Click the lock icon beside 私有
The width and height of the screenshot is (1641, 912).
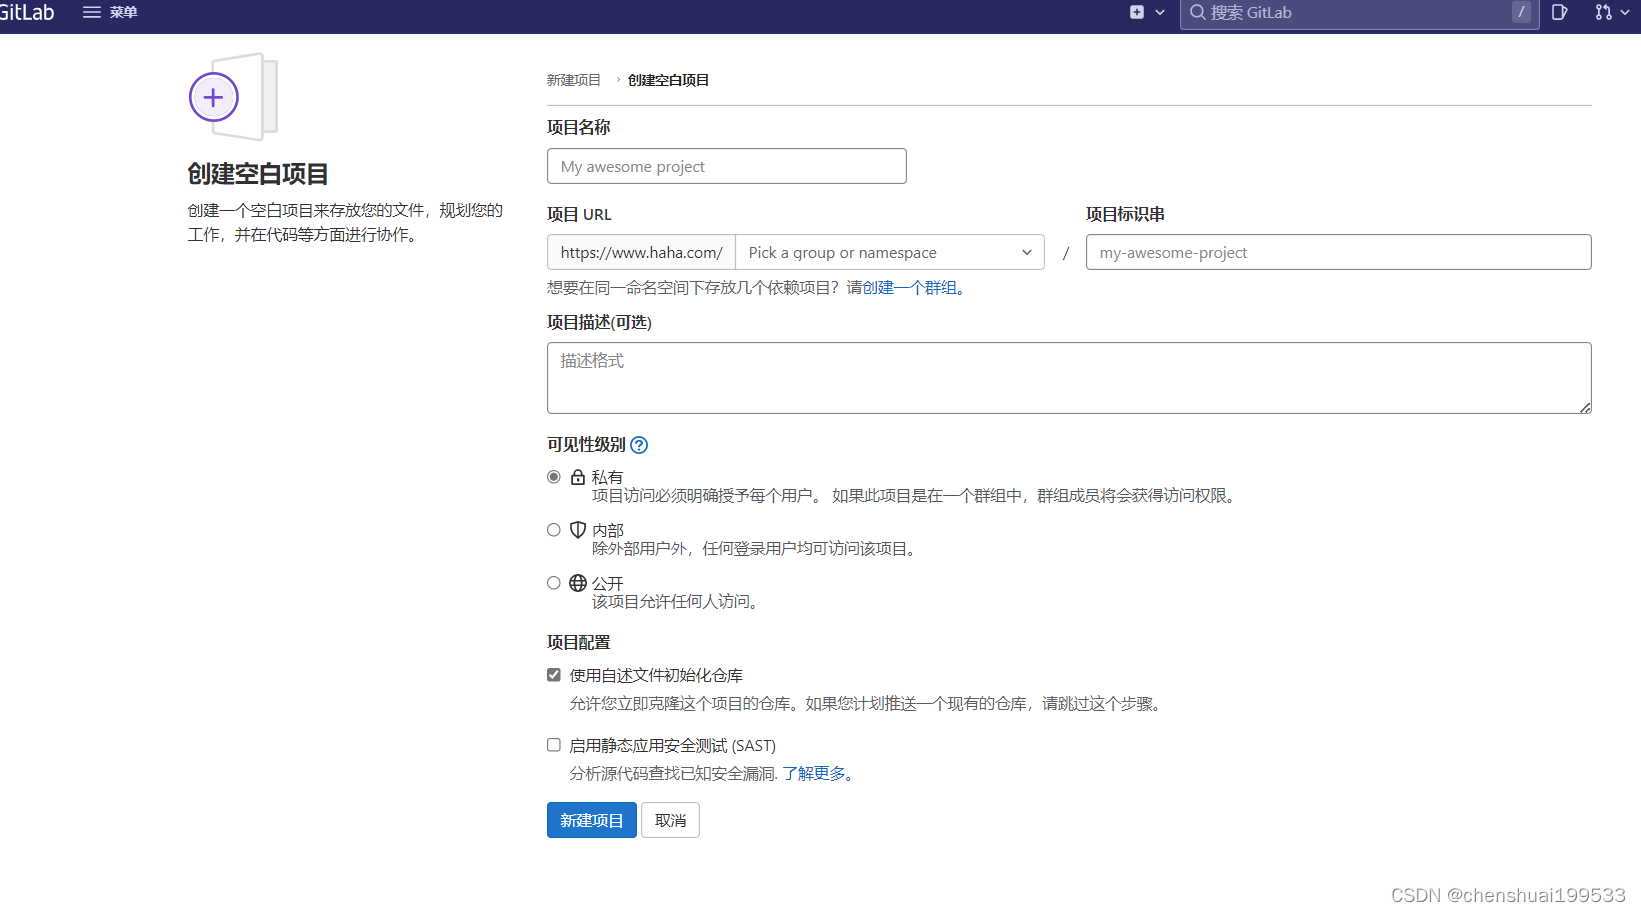[578, 477]
